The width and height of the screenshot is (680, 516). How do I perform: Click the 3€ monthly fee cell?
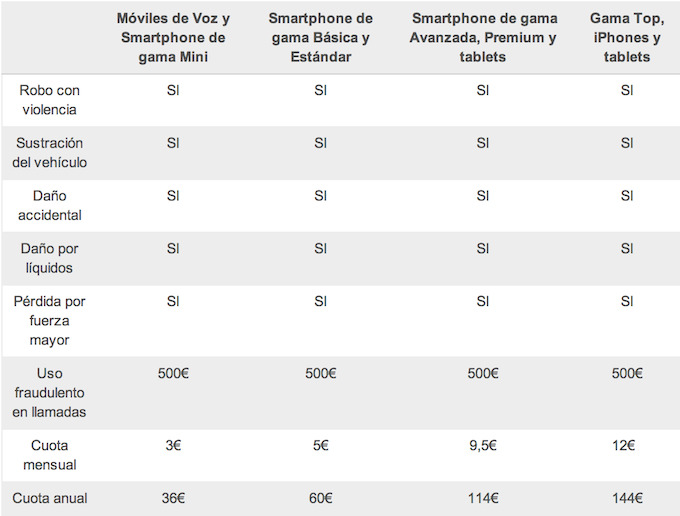point(173,445)
